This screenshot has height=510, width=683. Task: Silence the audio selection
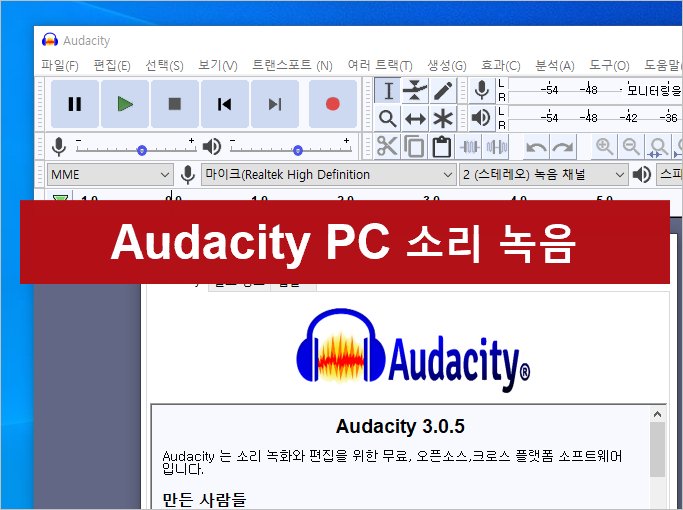[x=497, y=147]
